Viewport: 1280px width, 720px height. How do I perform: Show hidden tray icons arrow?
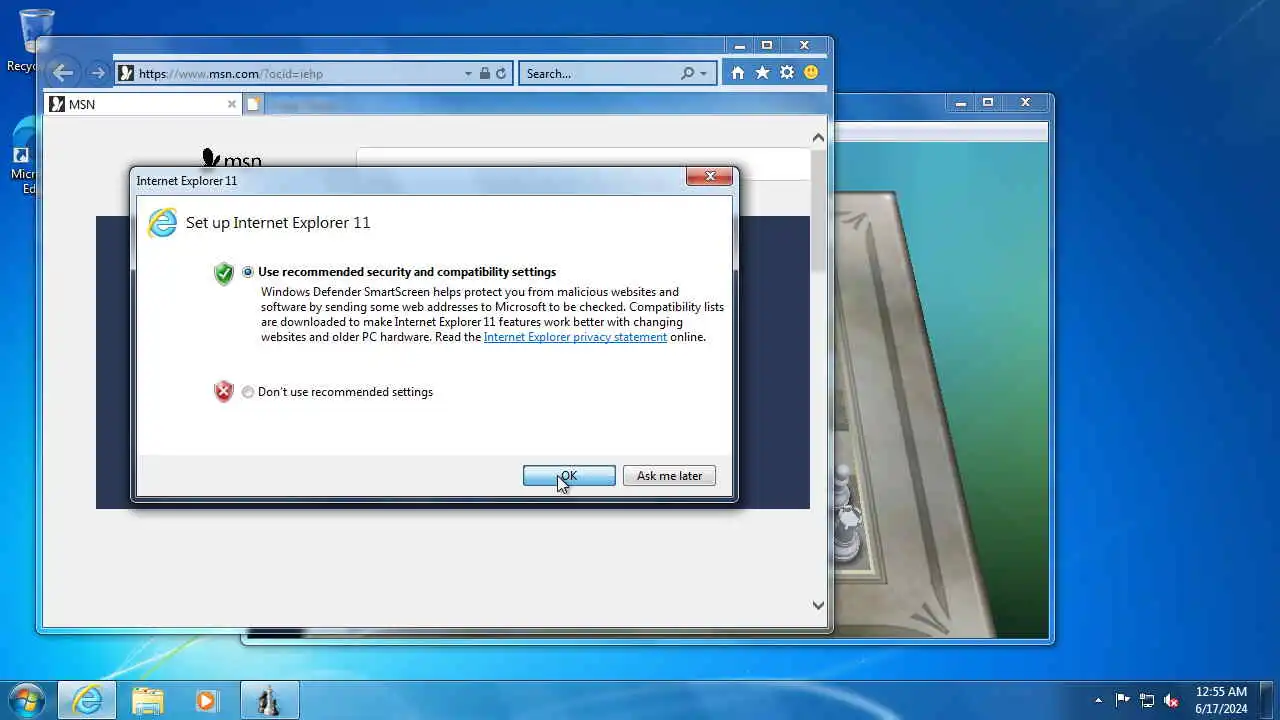[x=1099, y=700]
